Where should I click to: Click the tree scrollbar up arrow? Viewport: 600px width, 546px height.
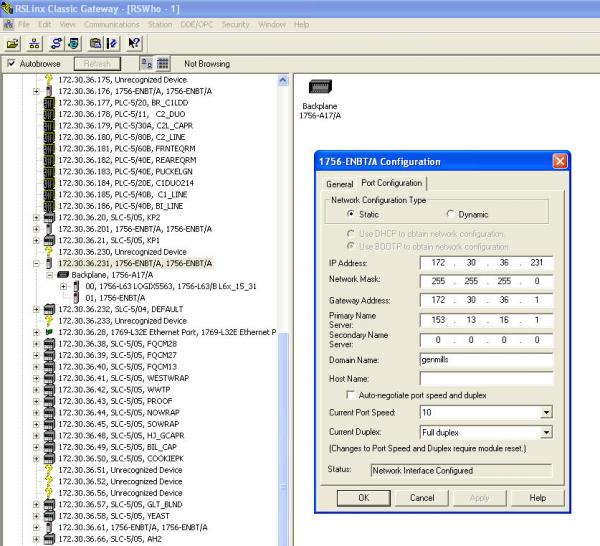[x=283, y=80]
